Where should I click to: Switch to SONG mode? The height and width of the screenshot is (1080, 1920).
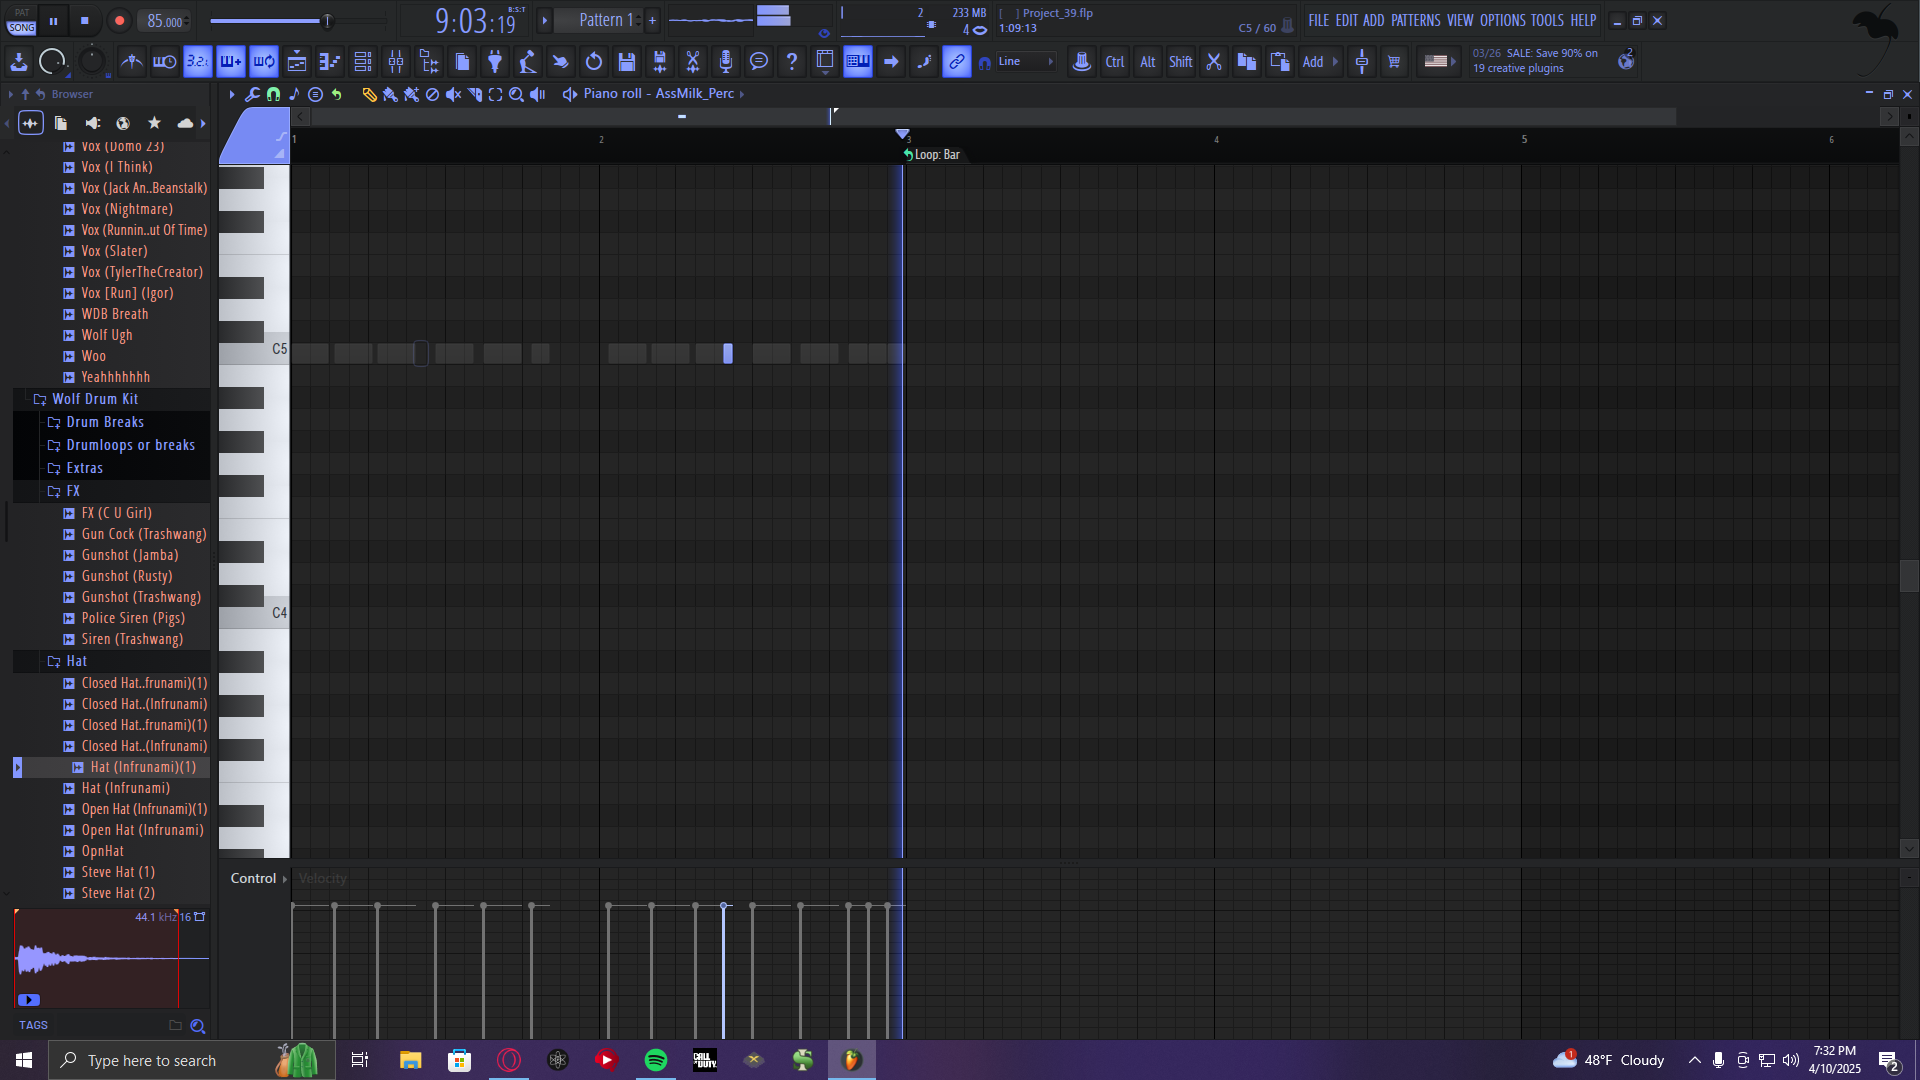(21, 27)
